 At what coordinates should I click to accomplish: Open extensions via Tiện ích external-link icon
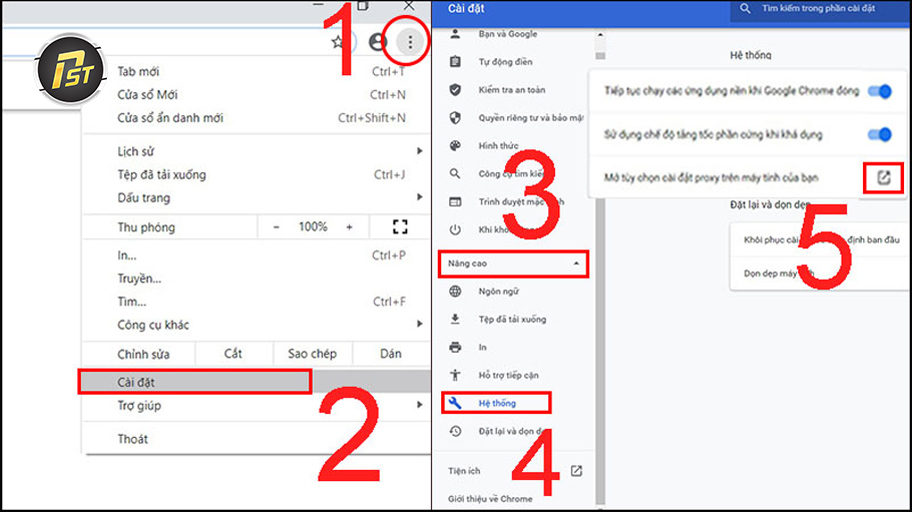(576, 471)
